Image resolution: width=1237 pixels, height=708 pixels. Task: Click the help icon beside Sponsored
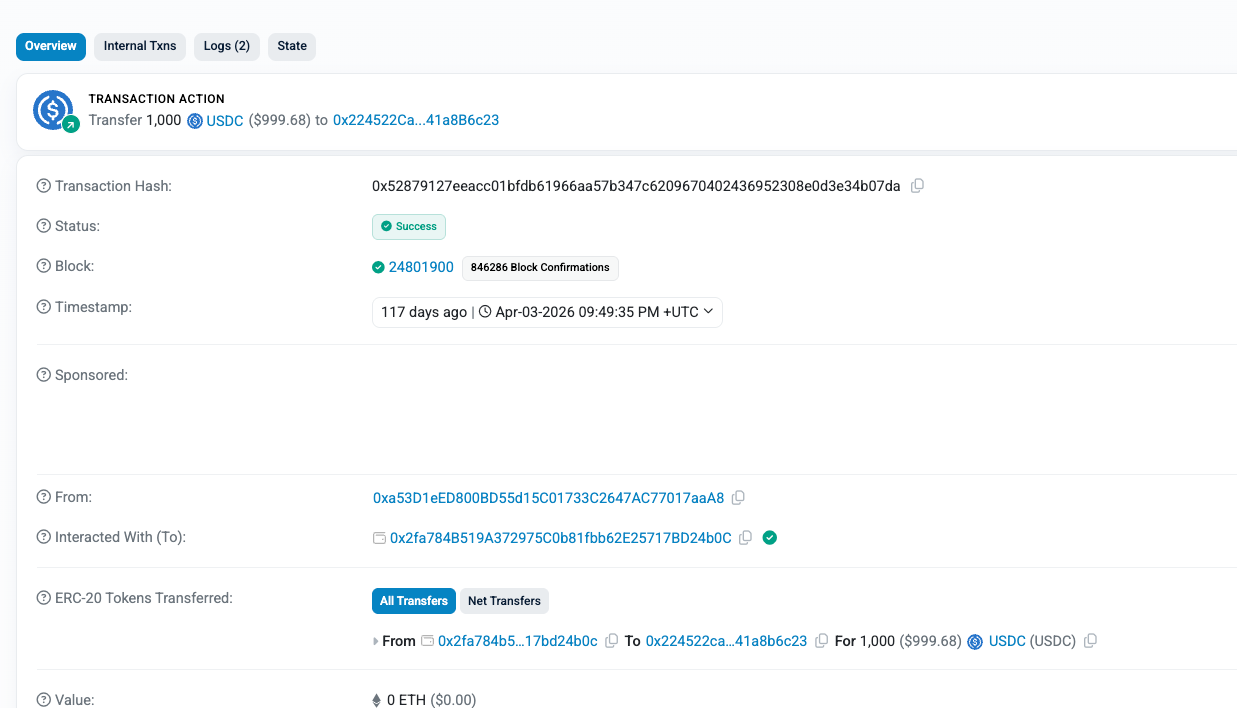coord(44,375)
